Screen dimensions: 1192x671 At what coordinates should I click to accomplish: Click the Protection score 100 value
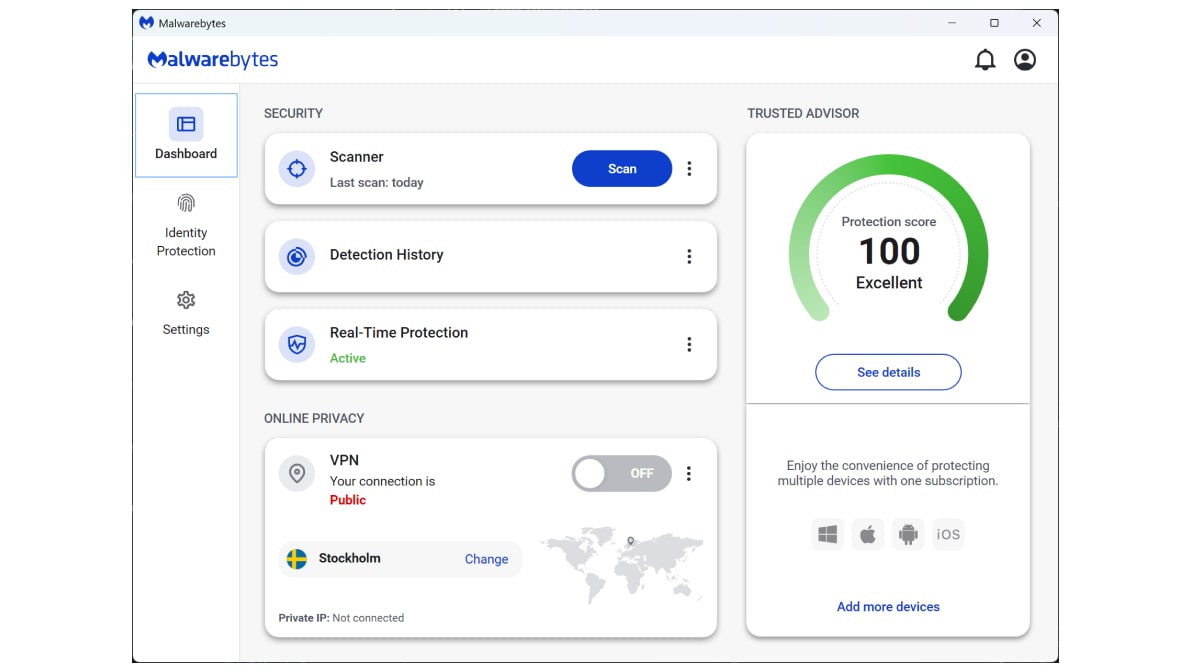coord(889,252)
